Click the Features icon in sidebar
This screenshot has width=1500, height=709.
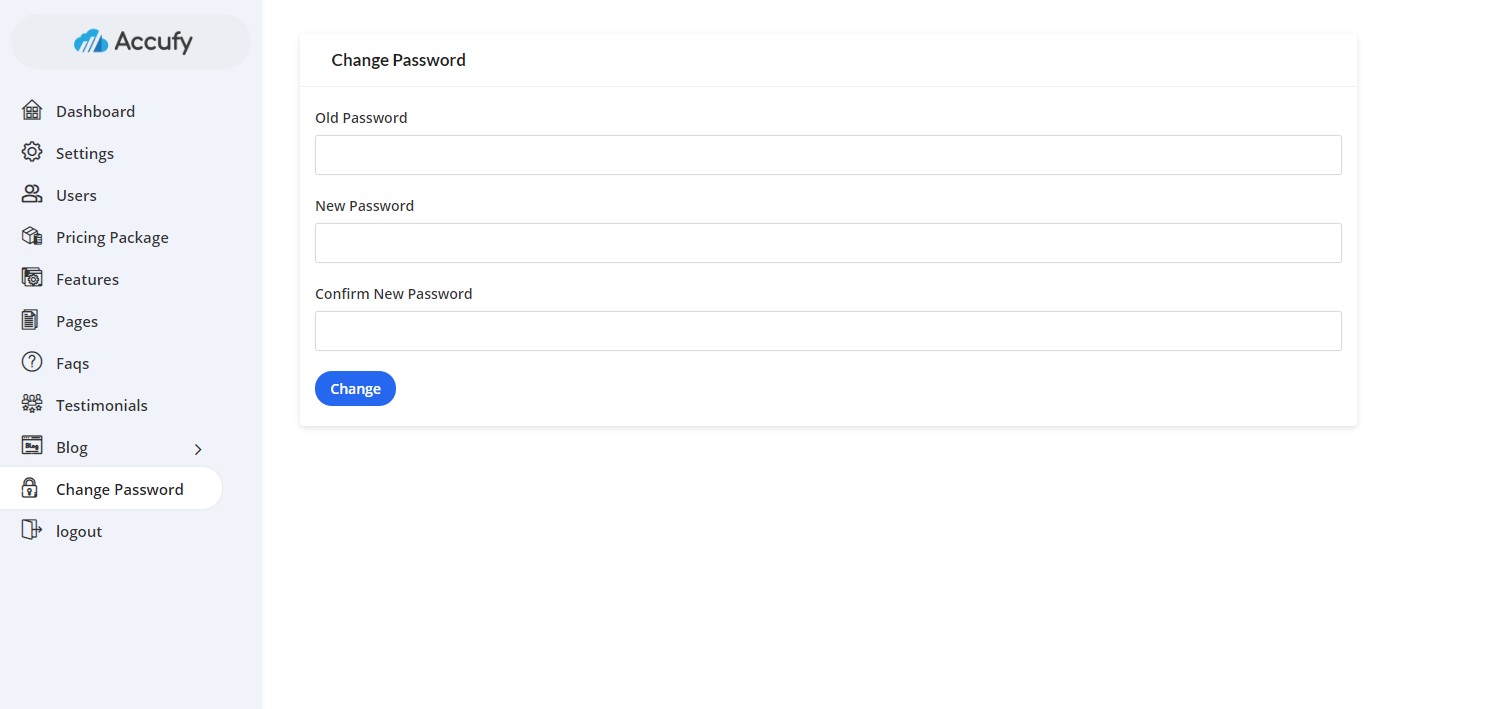32,278
